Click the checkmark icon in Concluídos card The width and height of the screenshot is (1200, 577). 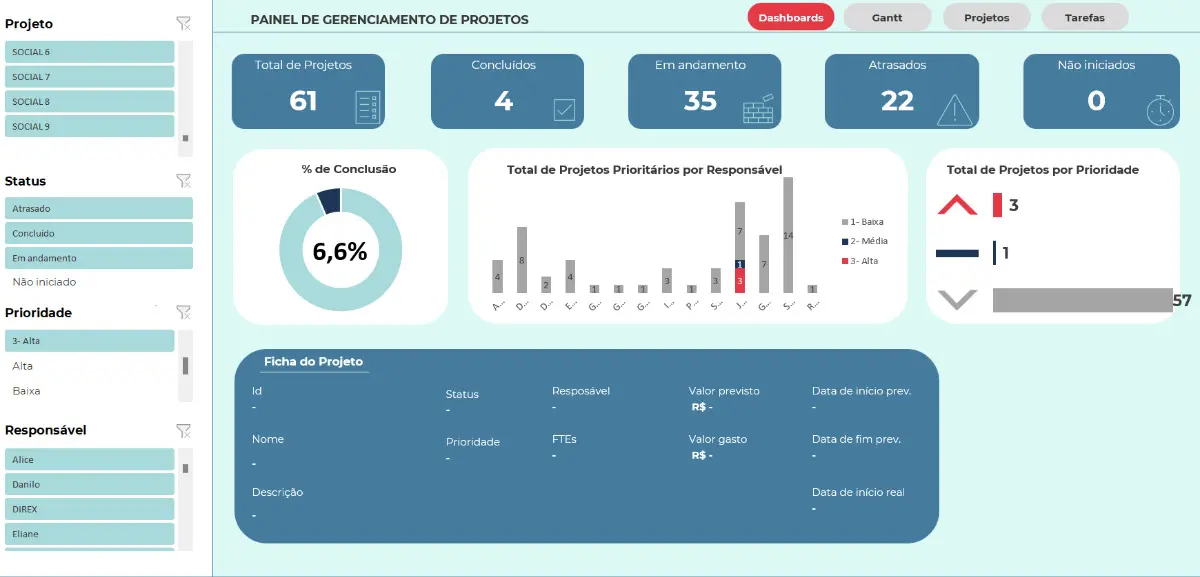click(x=565, y=110)
